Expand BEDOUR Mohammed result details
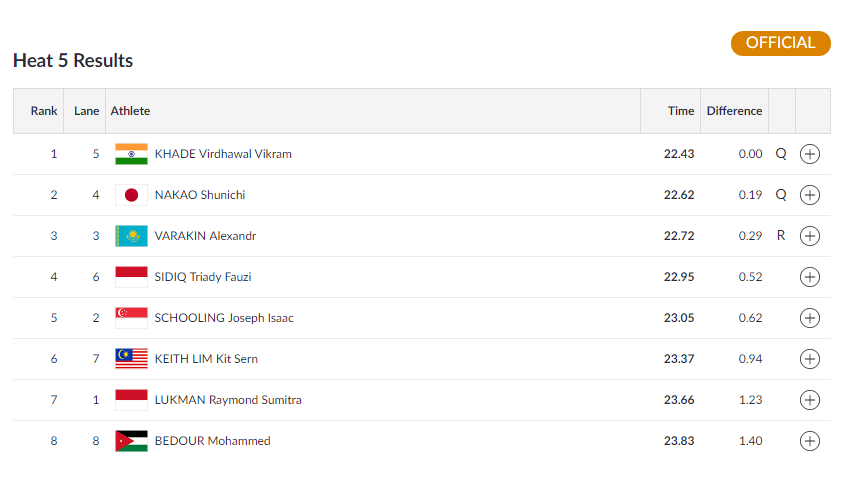 tap(810, 441)
